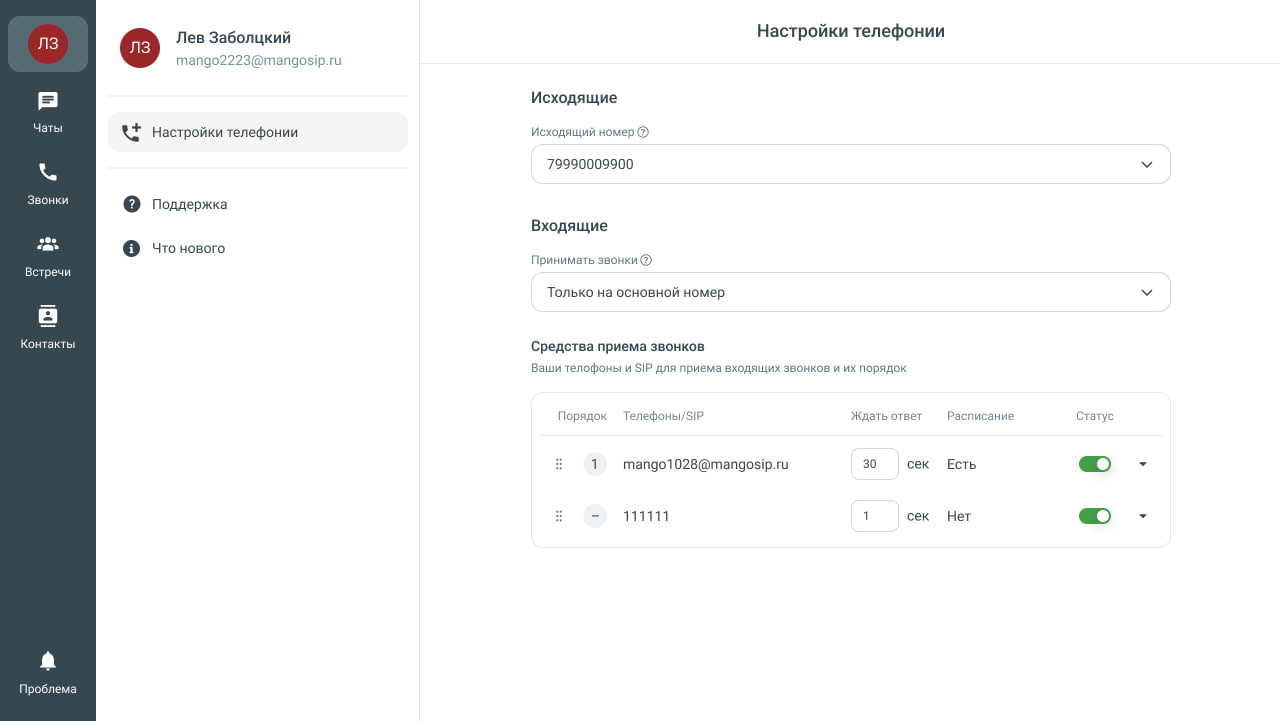1280x721 pixels.
Task: Click the Проблема bell icon
Action: [x=48, y=662]
